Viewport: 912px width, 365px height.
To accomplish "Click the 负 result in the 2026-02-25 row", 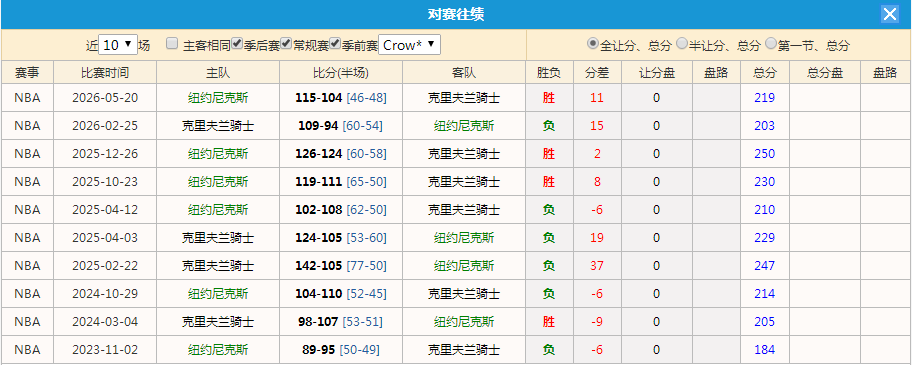I will coord(549,126).
